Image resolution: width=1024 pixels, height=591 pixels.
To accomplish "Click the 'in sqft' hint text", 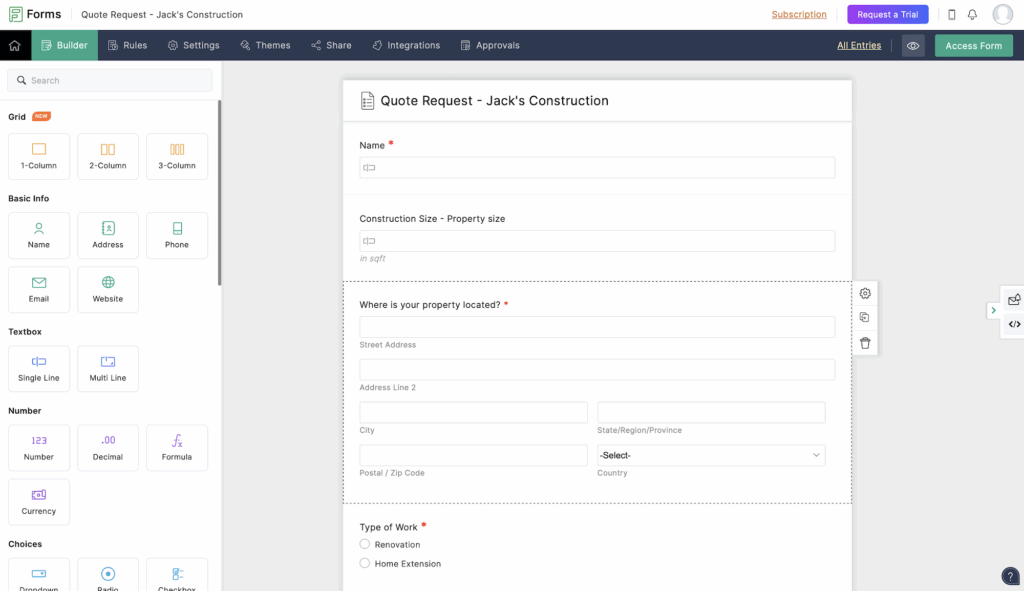I will click(x=372, y=259).
